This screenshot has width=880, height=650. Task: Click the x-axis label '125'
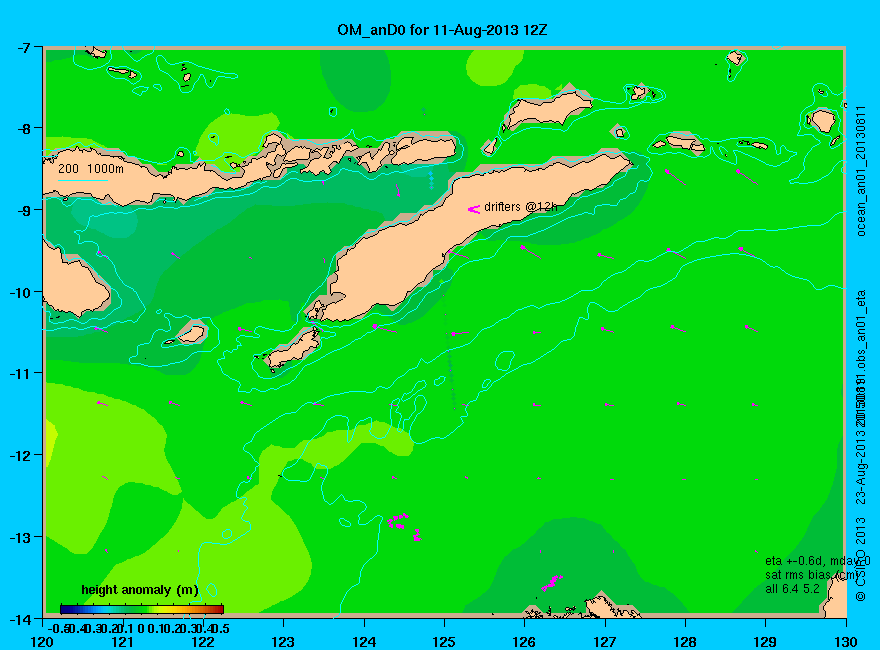444,642
